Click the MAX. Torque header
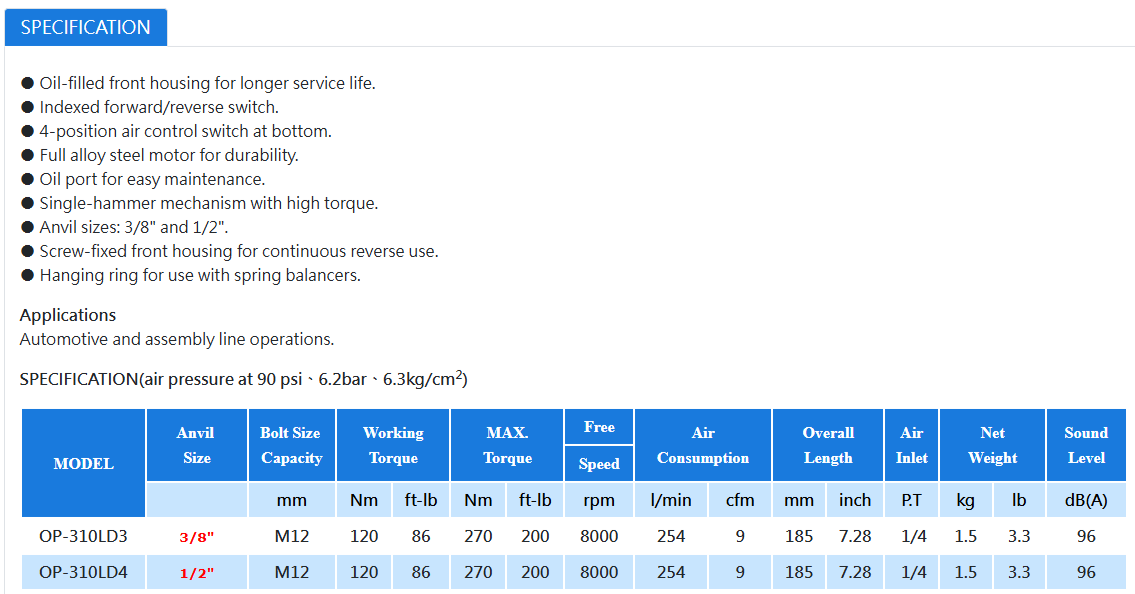The width and height of the screenshot is (1135, 594). click(x=507, y=445)
